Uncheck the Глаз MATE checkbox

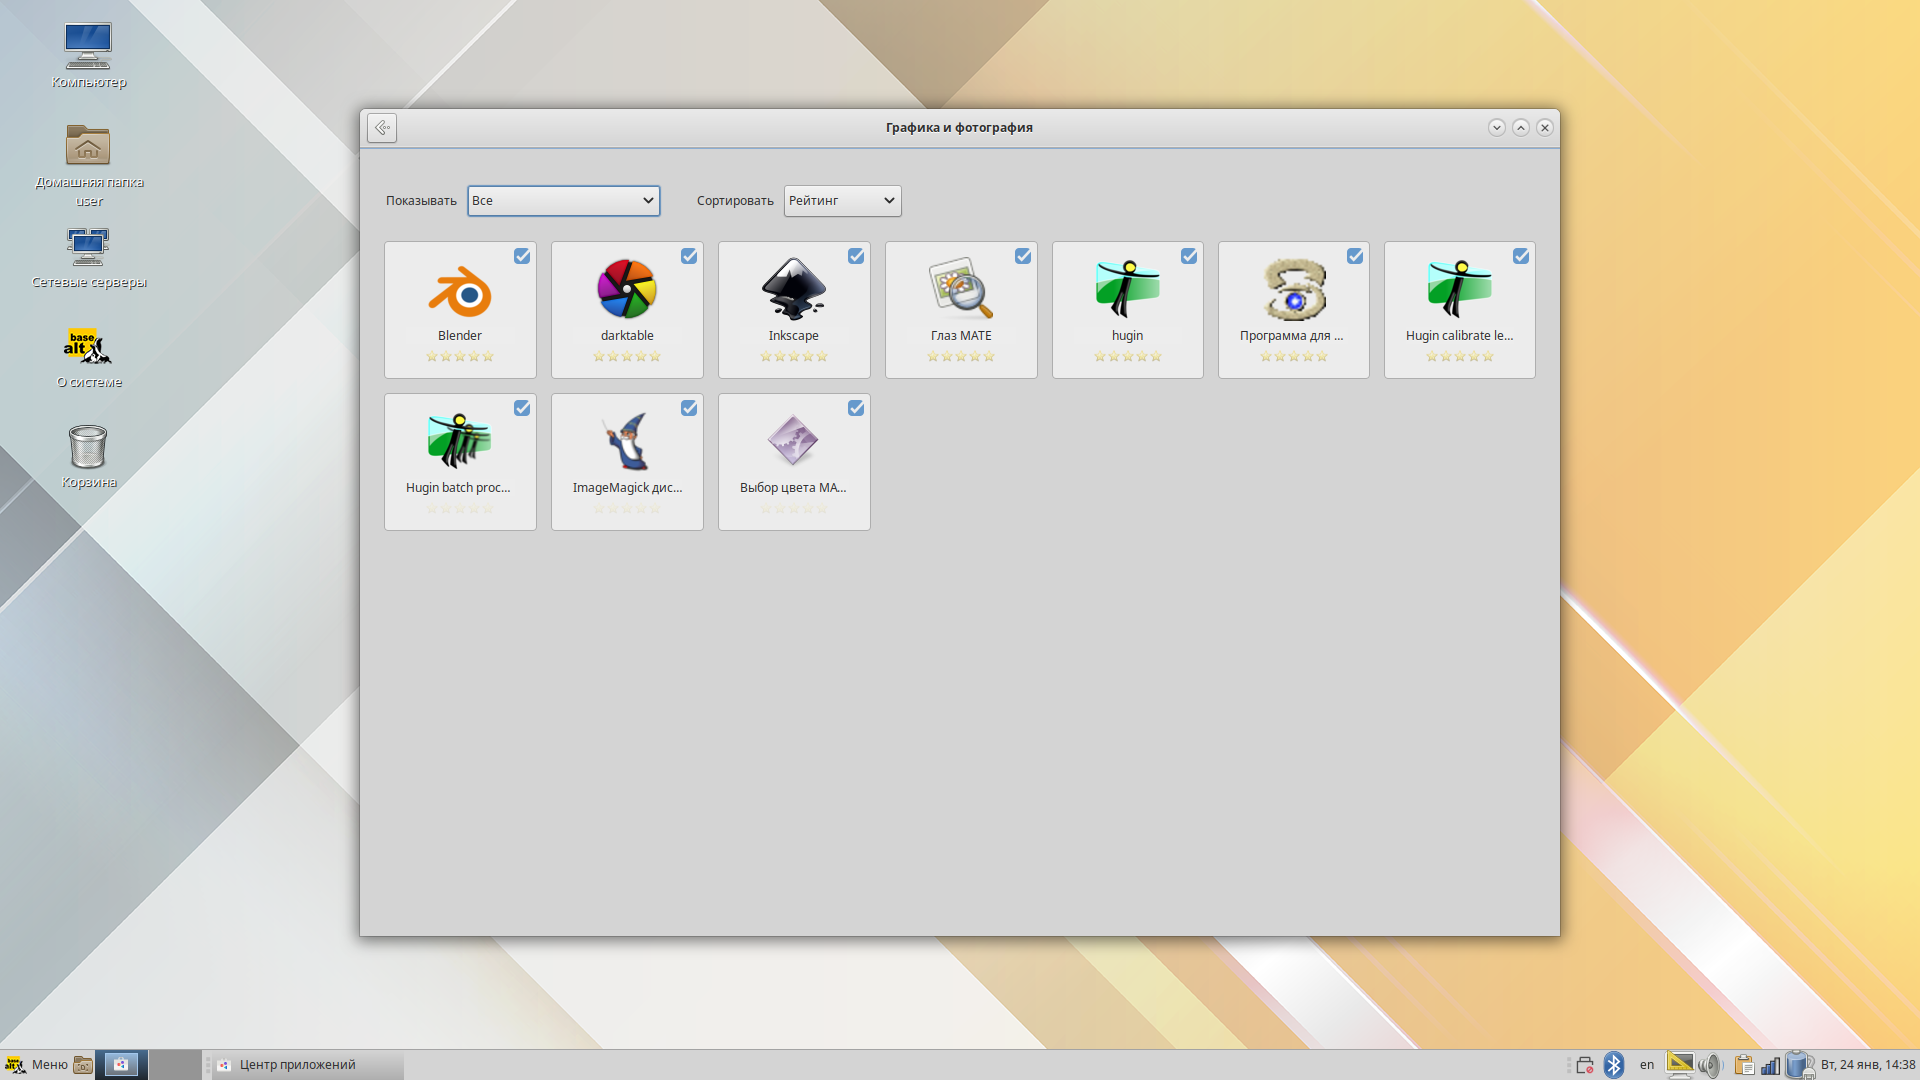[x=1023, y=256]
